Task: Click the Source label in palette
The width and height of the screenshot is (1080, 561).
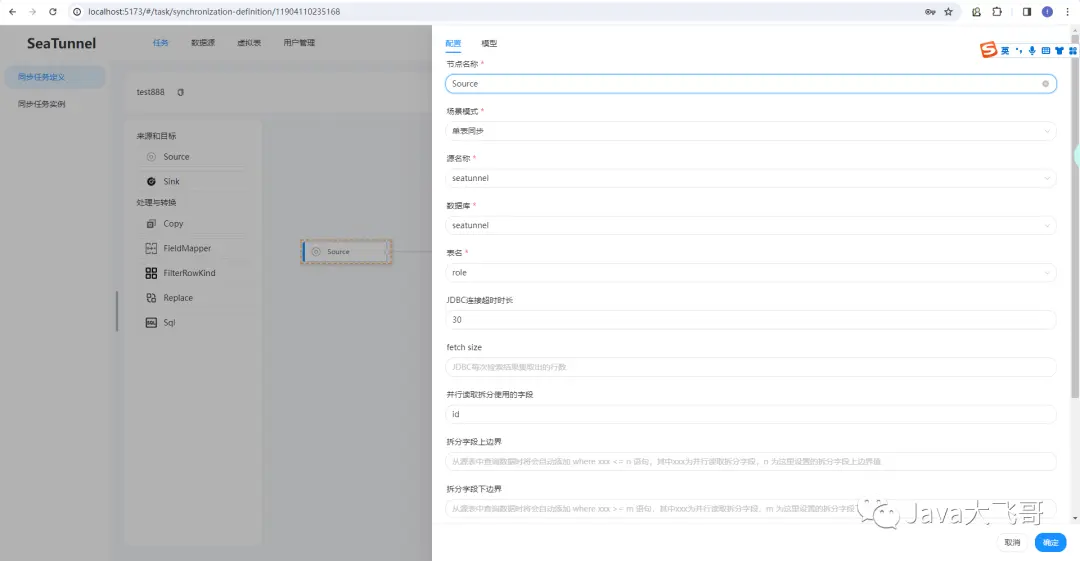Action: pos(176,157)
